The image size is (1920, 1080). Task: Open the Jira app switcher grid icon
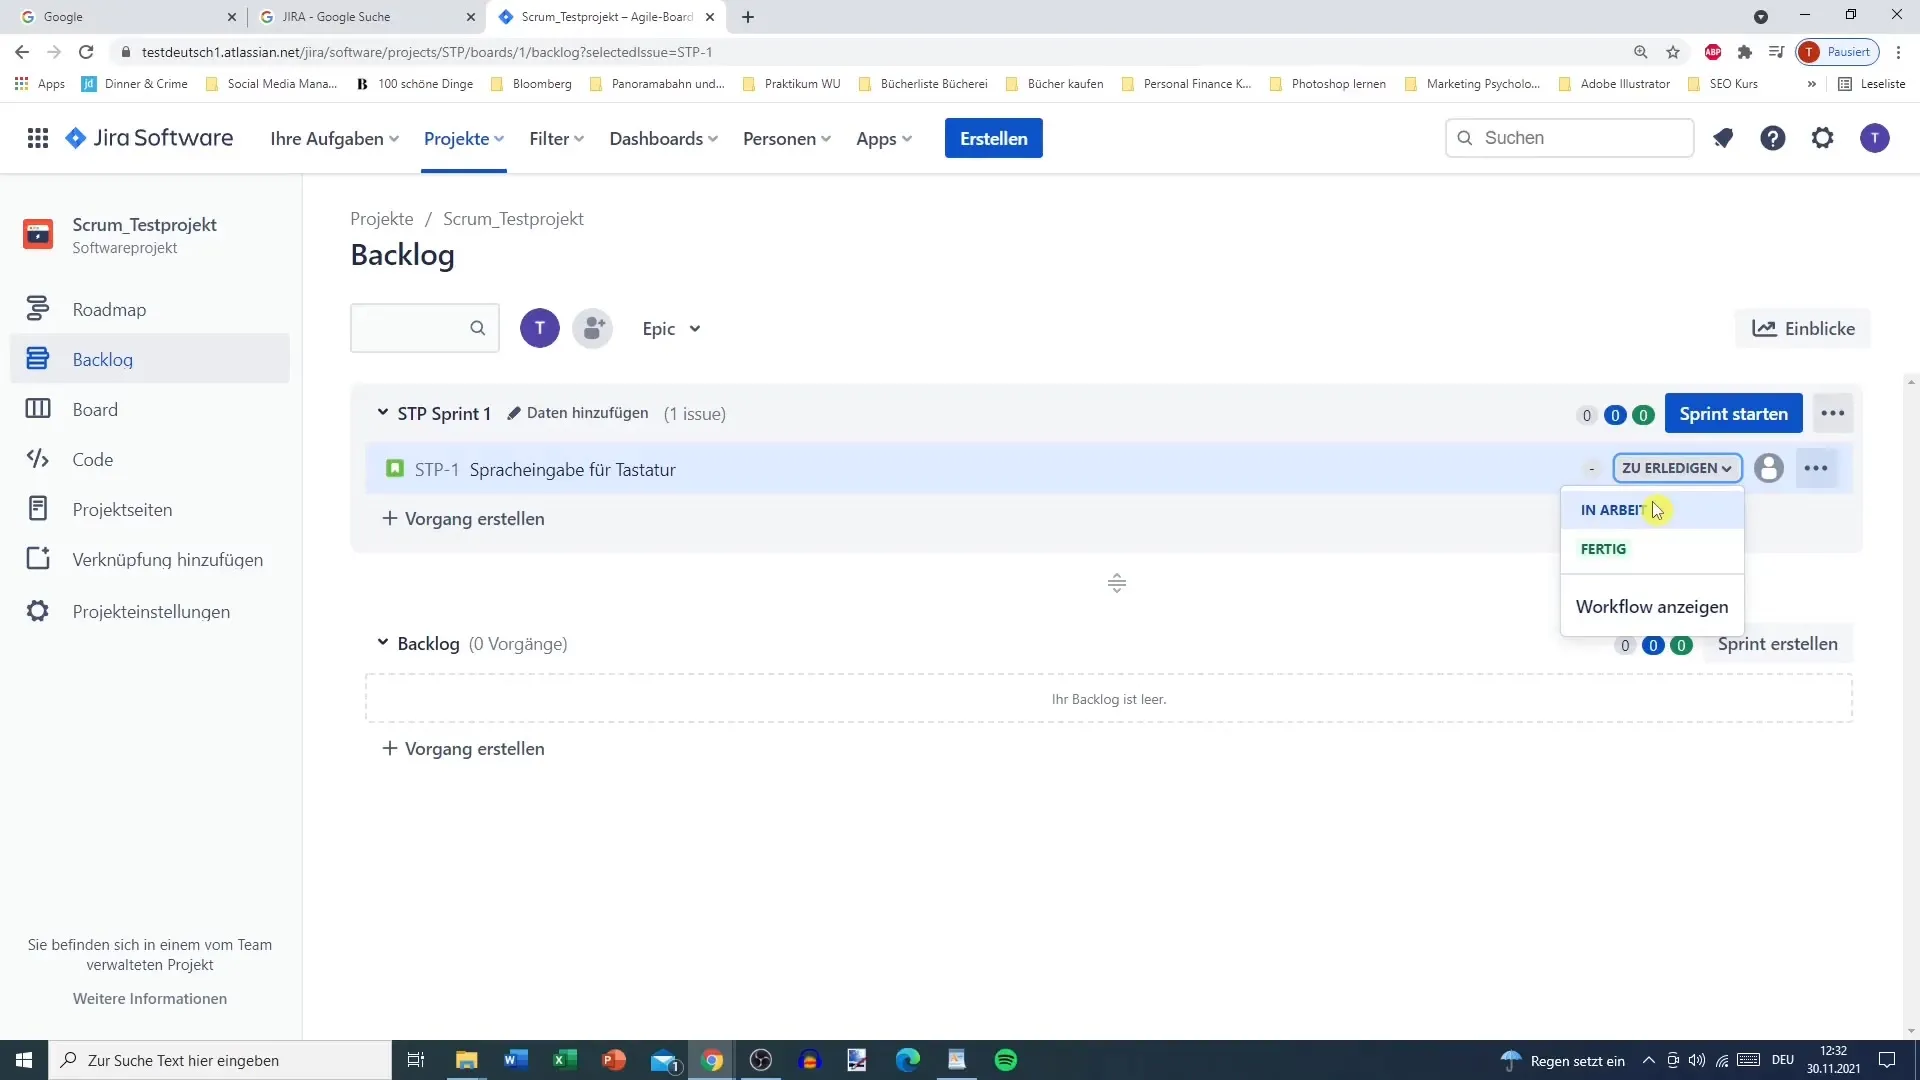click(x=38, y=138)
